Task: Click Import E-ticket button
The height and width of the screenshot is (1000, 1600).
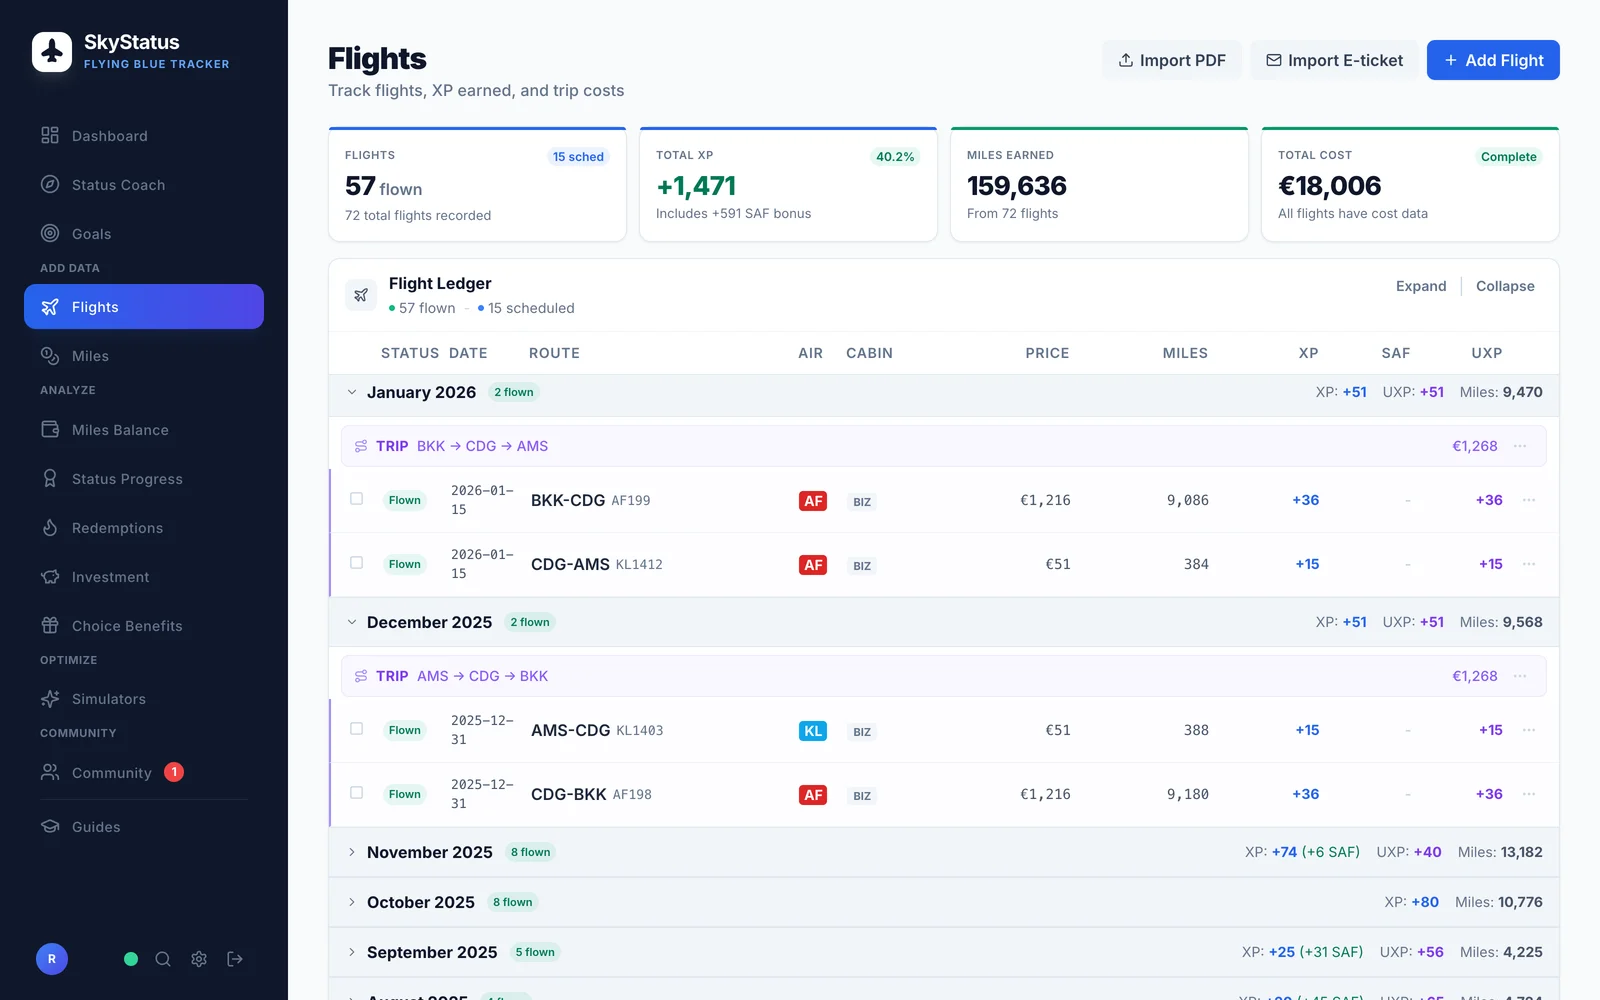Action: 1334,60
